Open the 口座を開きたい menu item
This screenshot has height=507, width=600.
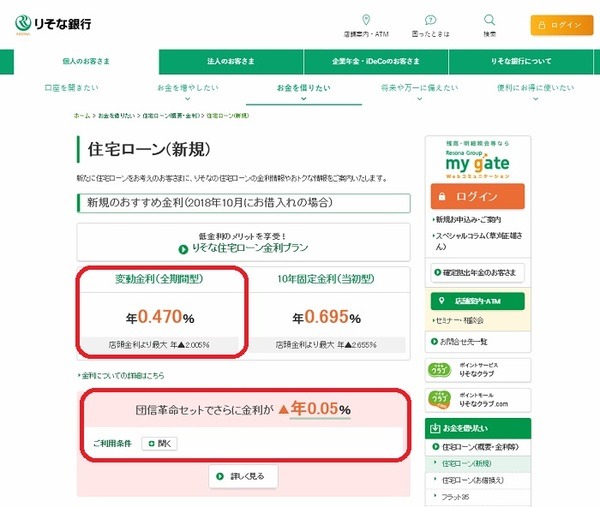click(x=72, y=88)
